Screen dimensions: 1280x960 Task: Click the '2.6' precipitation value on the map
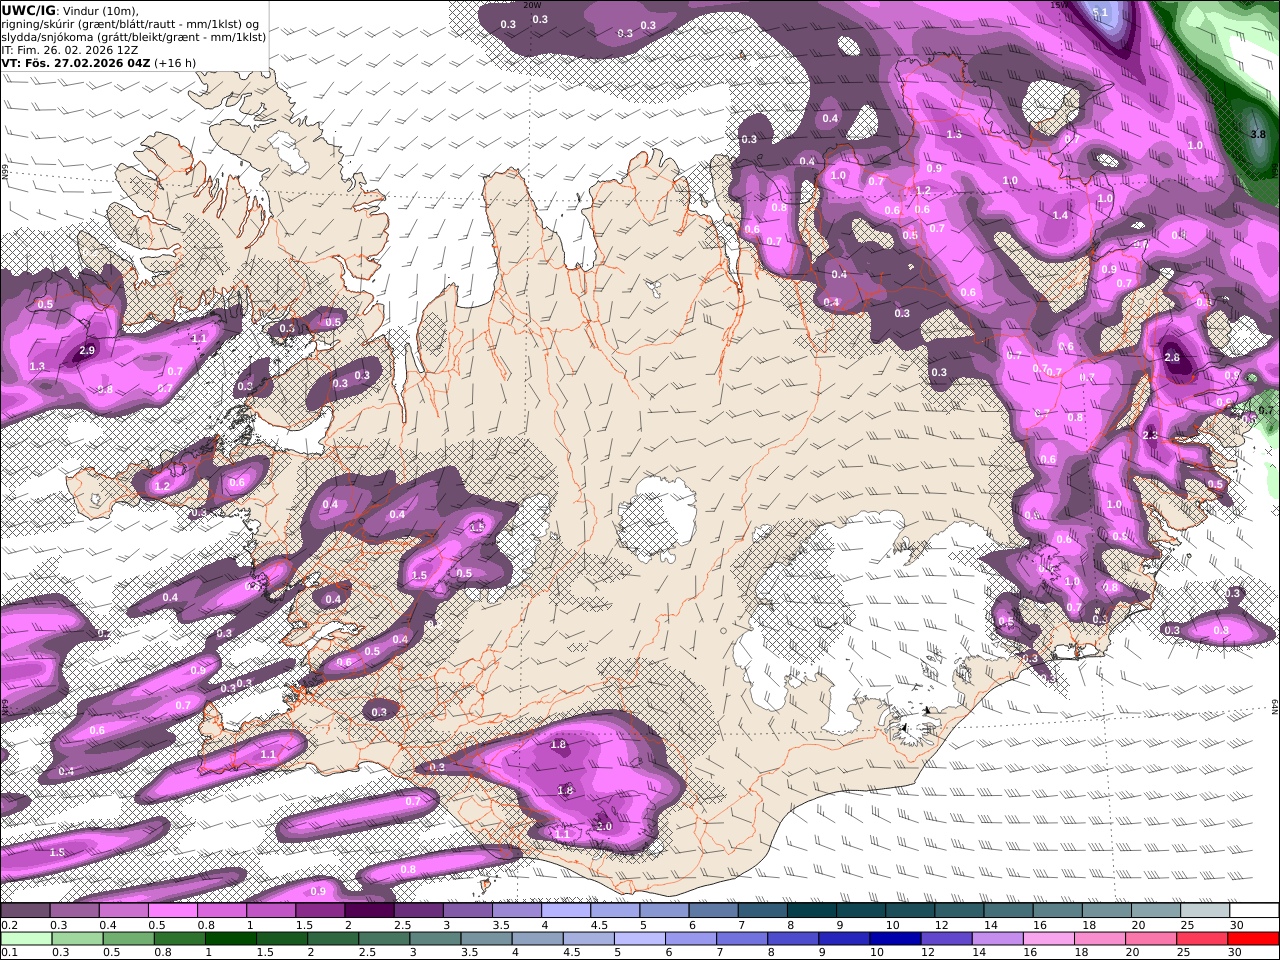(1172, 357)
